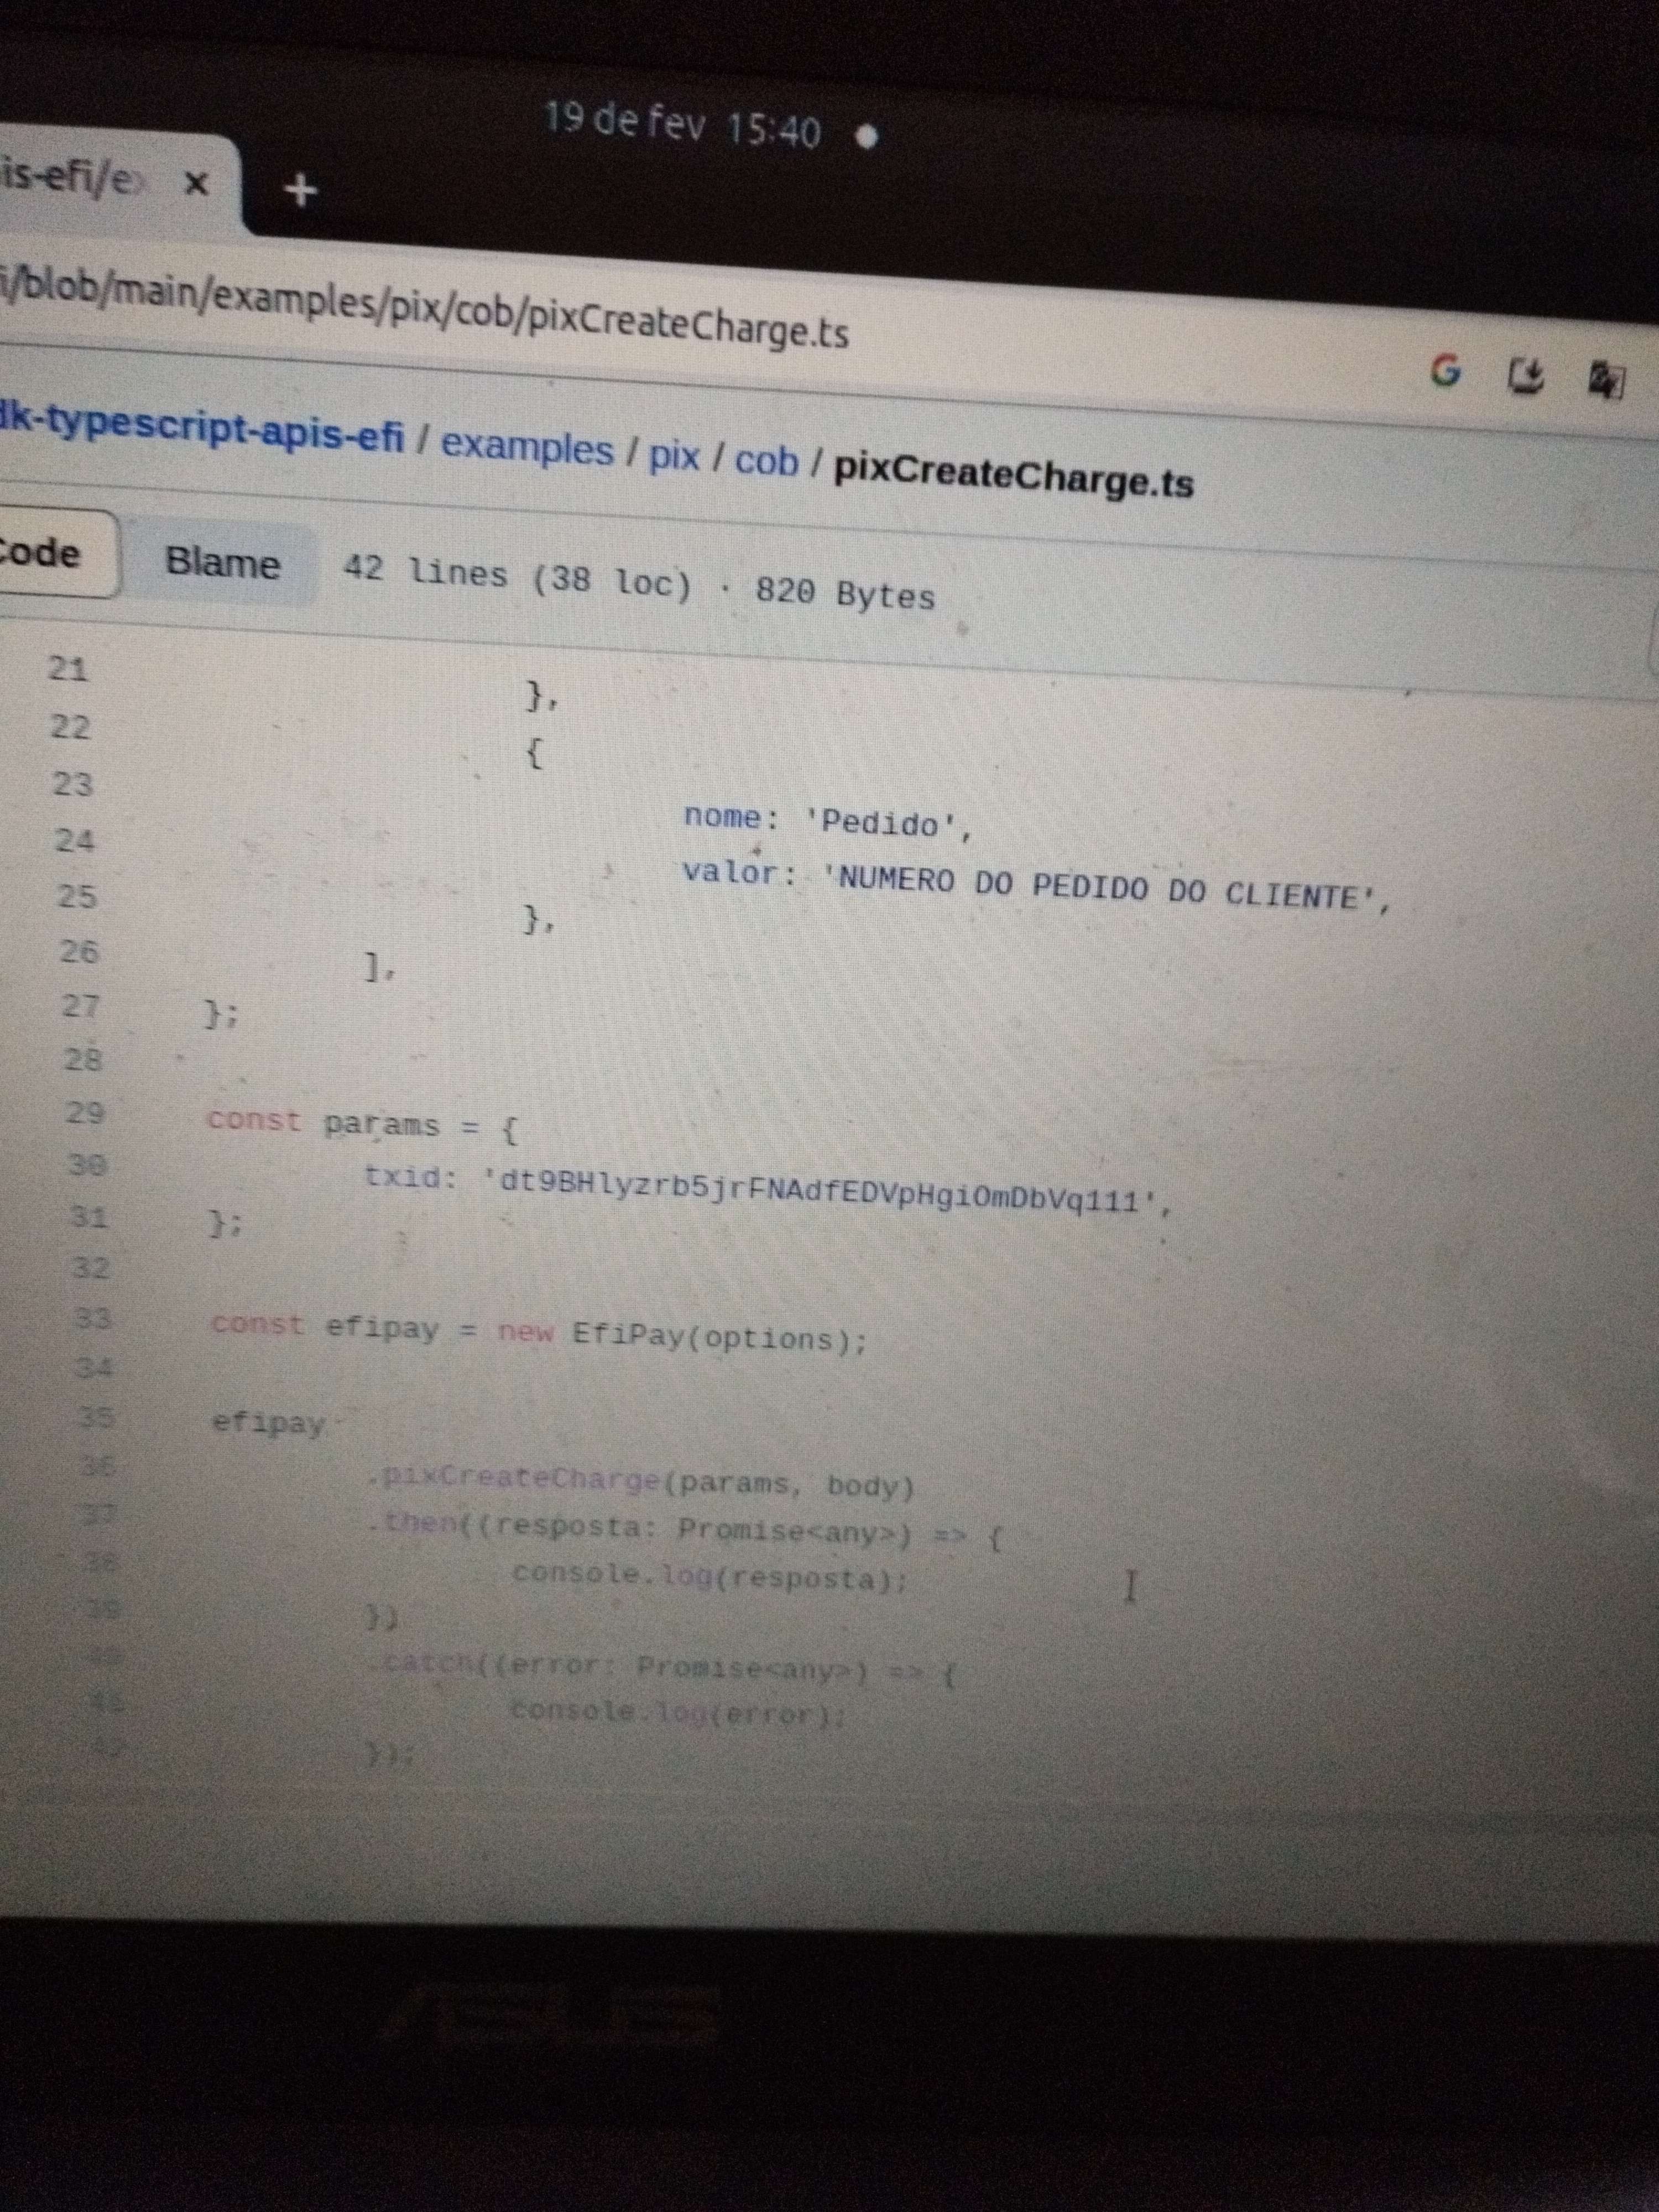Screen dimensions: 1659x2212
Task: Click the pixCreateCharge.ts file name
Action: [1014, 475]
